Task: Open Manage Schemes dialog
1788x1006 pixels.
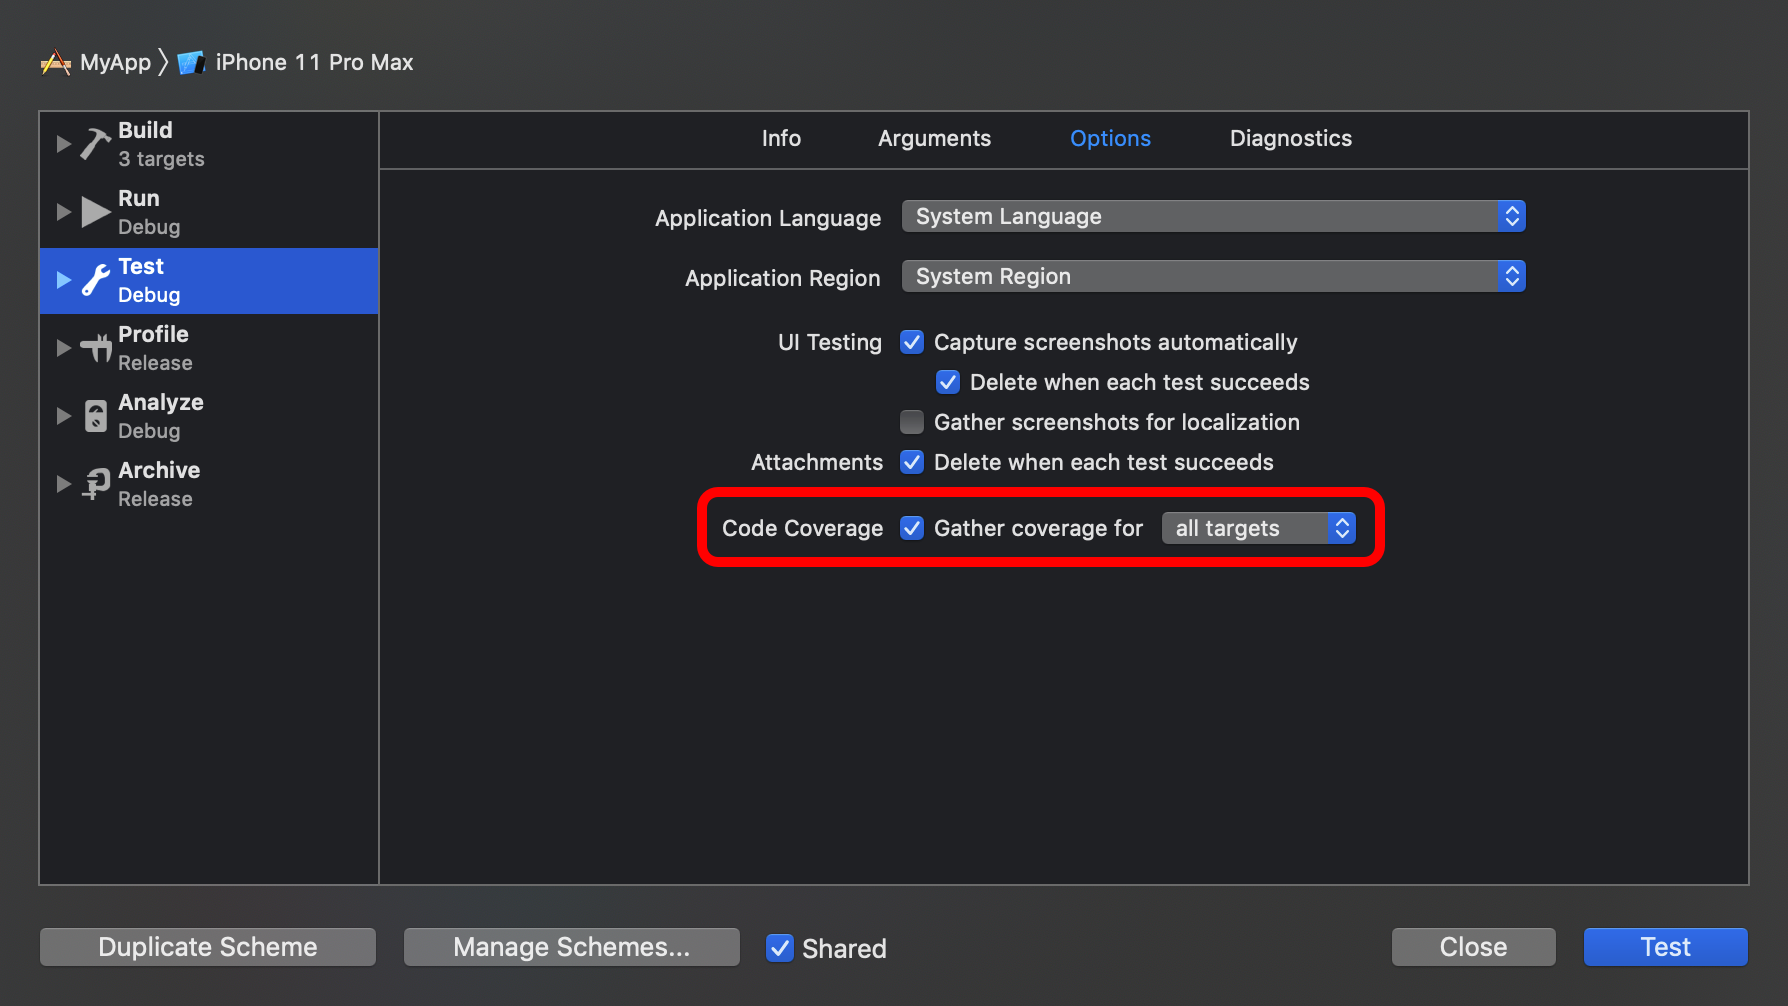Action: 571,947
